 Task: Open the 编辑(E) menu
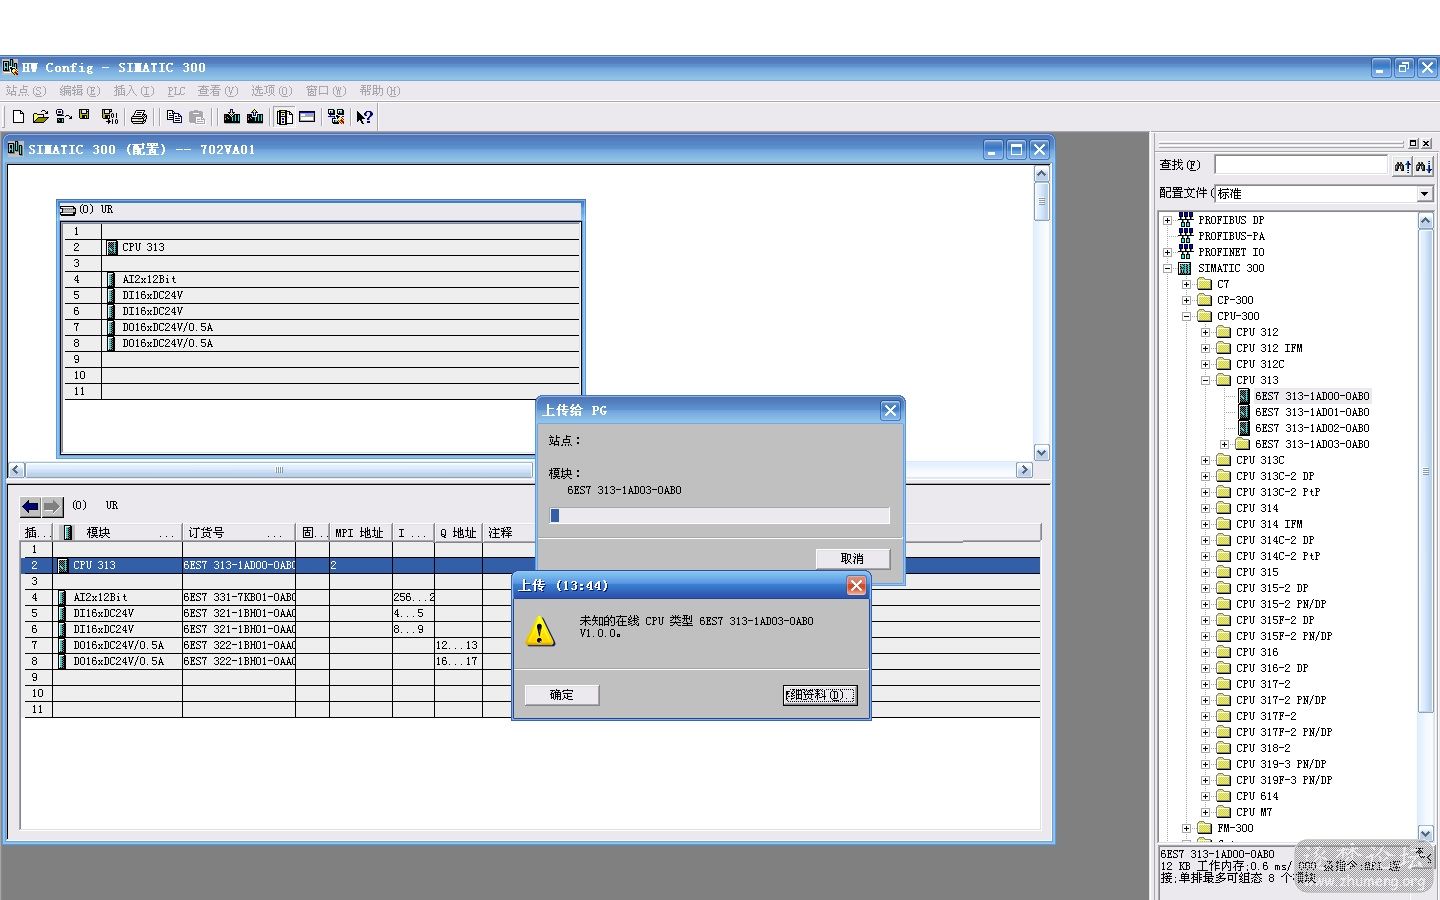point(79,91)
